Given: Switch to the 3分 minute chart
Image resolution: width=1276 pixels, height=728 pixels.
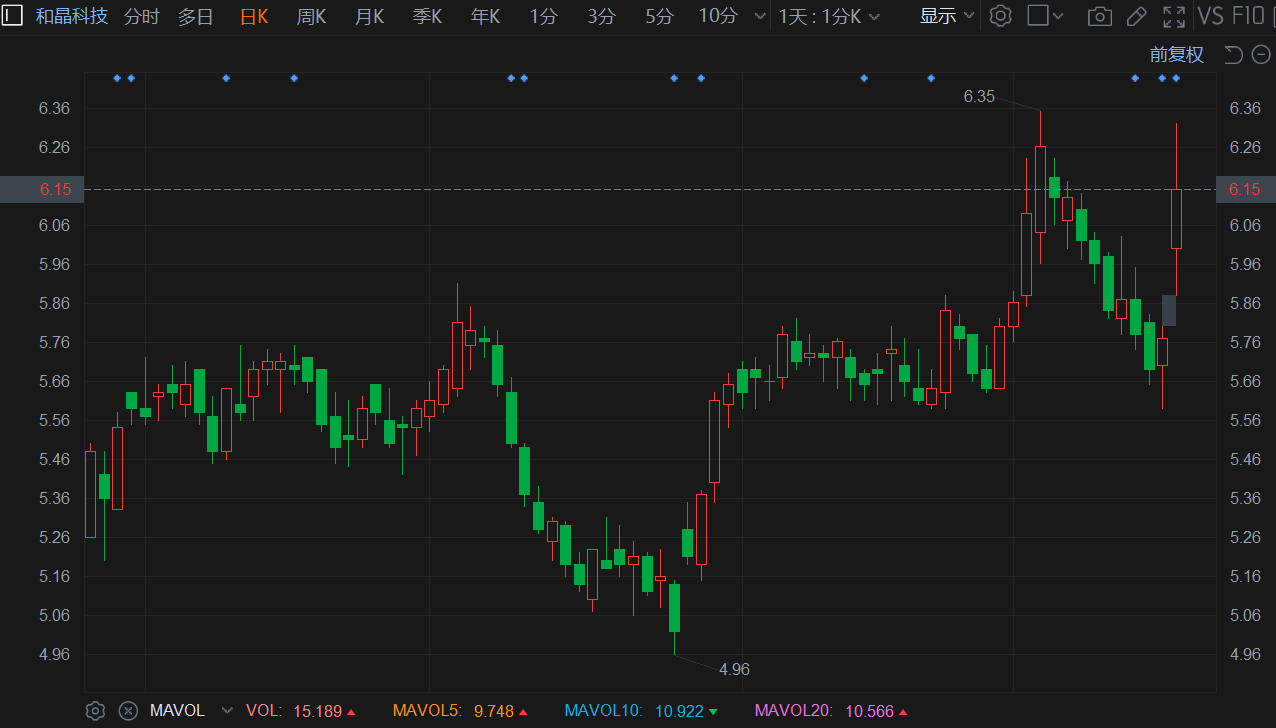Looking at the screenshot, I should pyautogui.click(x=602, y=16).
